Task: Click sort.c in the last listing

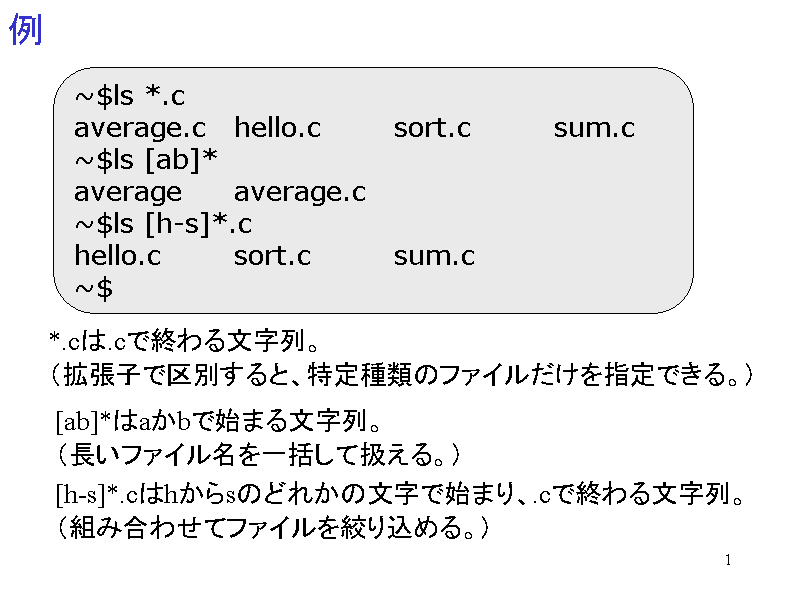Action: coord(272,256)
